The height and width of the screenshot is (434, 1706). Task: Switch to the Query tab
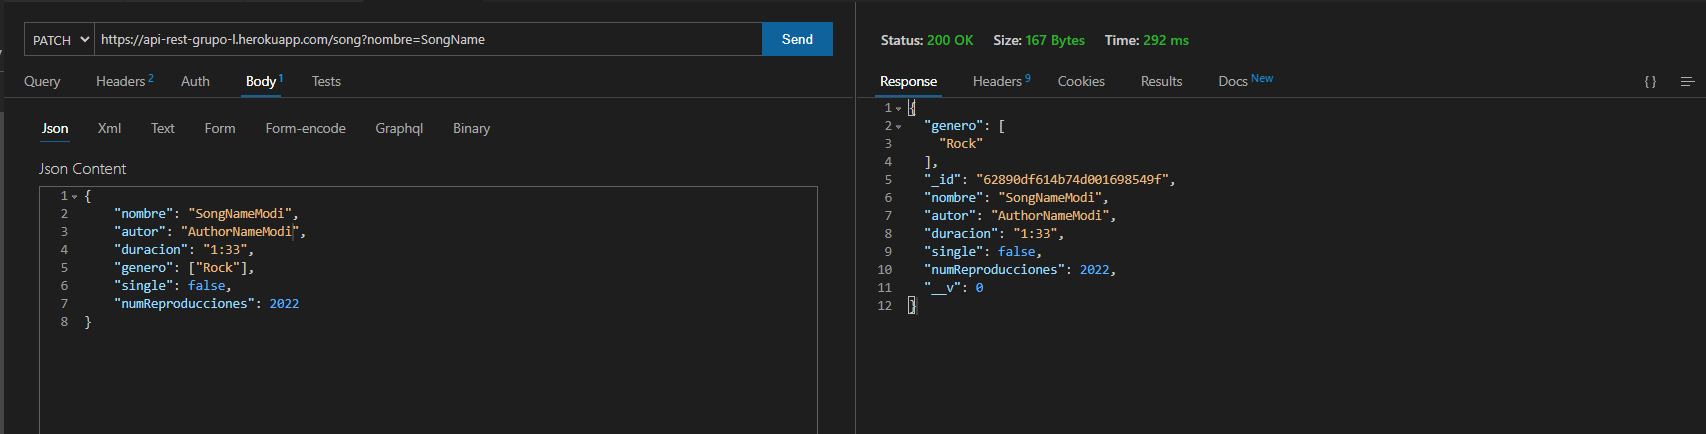coord(42,81)
